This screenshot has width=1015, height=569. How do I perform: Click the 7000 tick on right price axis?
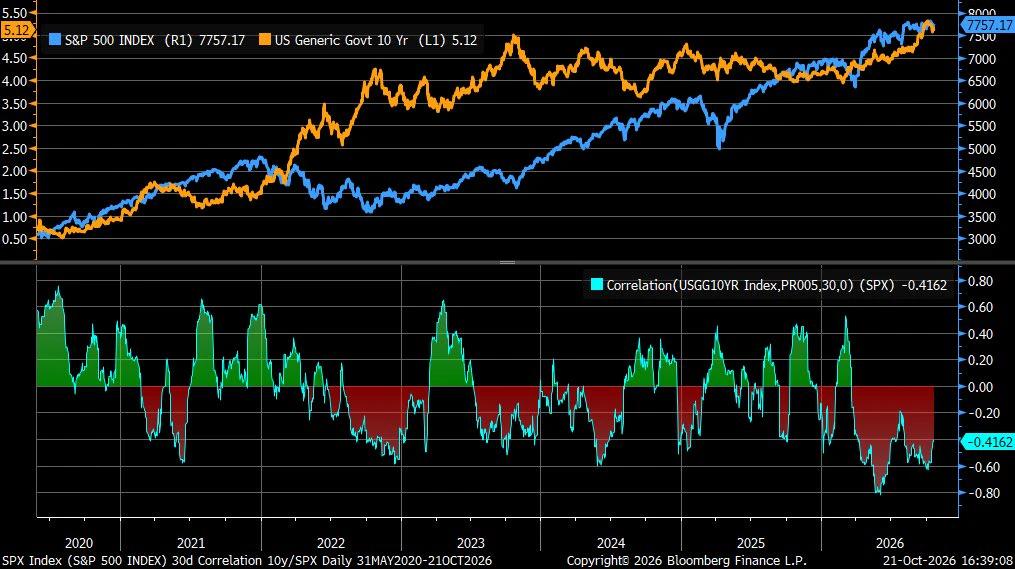click(x=982, y=59)
